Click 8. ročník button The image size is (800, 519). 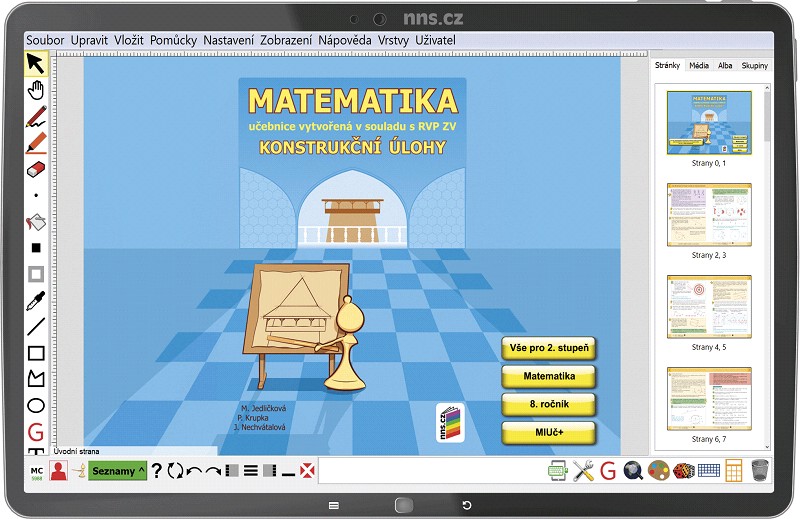click(x=549, y=404)
